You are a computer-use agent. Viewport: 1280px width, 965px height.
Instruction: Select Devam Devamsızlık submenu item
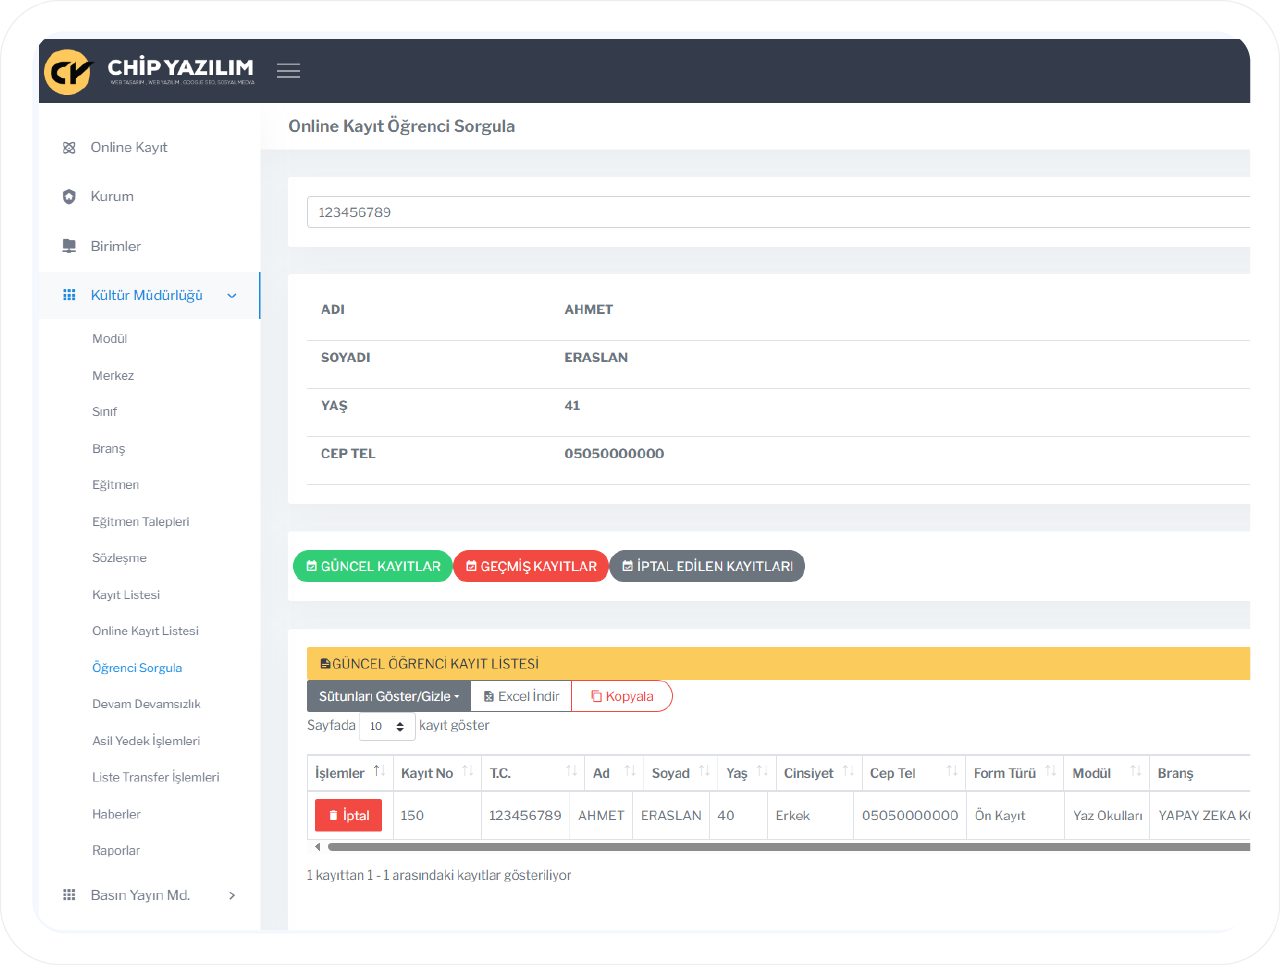pyautogui.click(x=147, y=704)
